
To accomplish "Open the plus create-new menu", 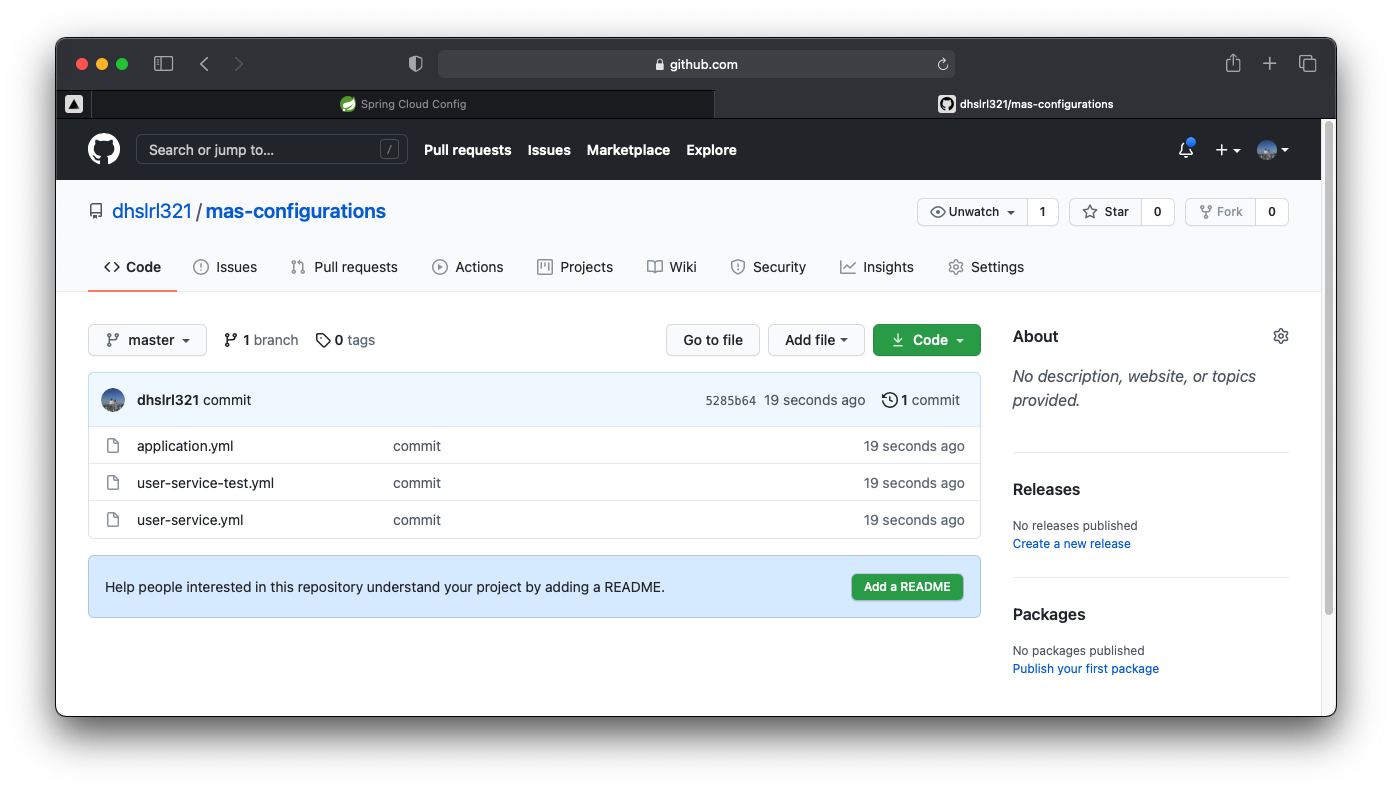I will click(x=1228, y=150).
